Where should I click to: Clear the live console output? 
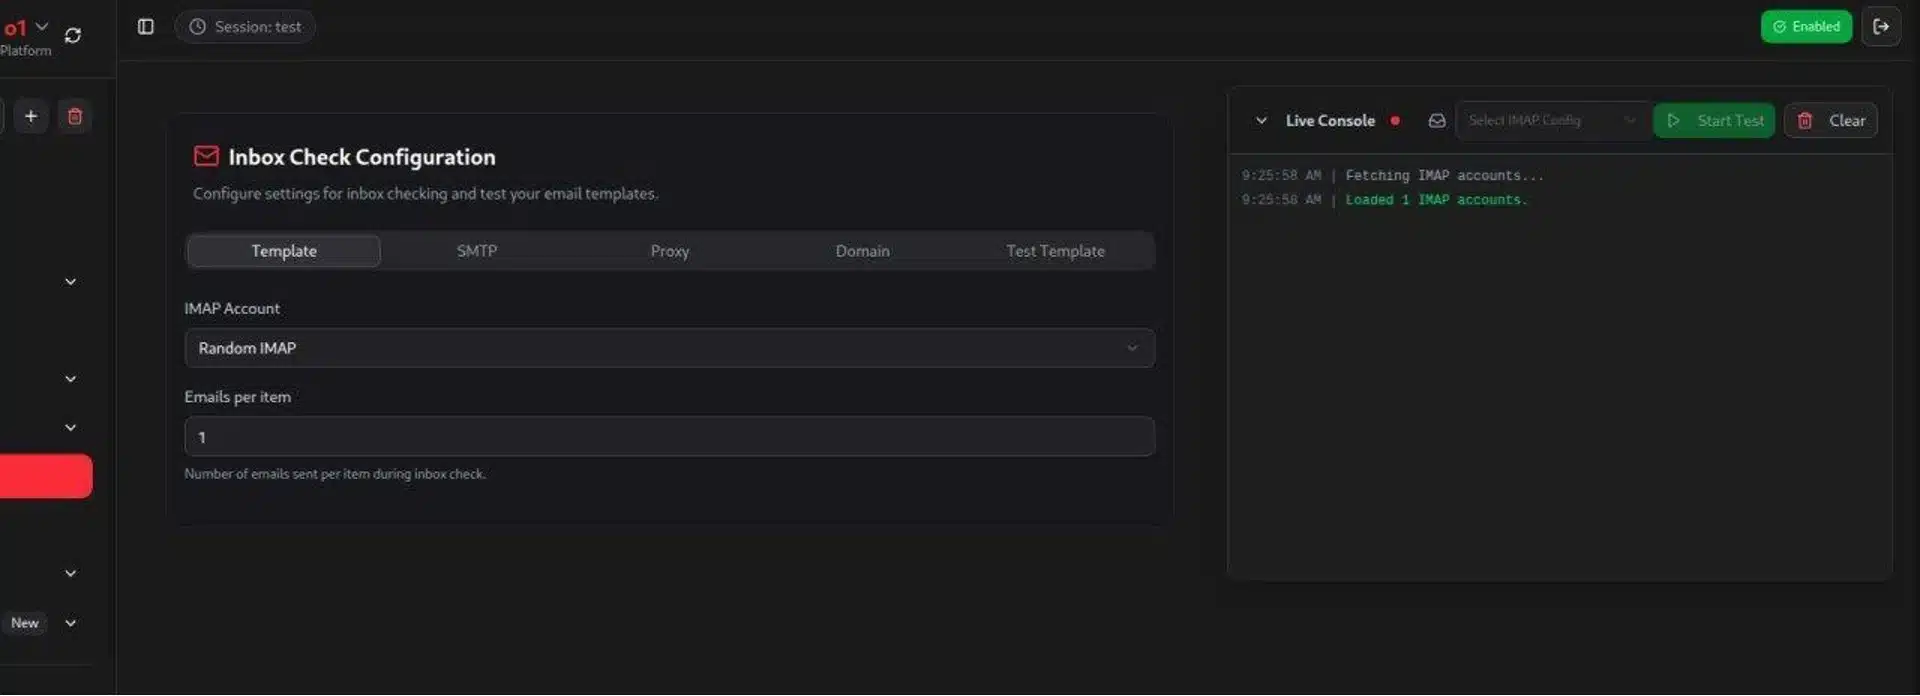coord(1831,121)
